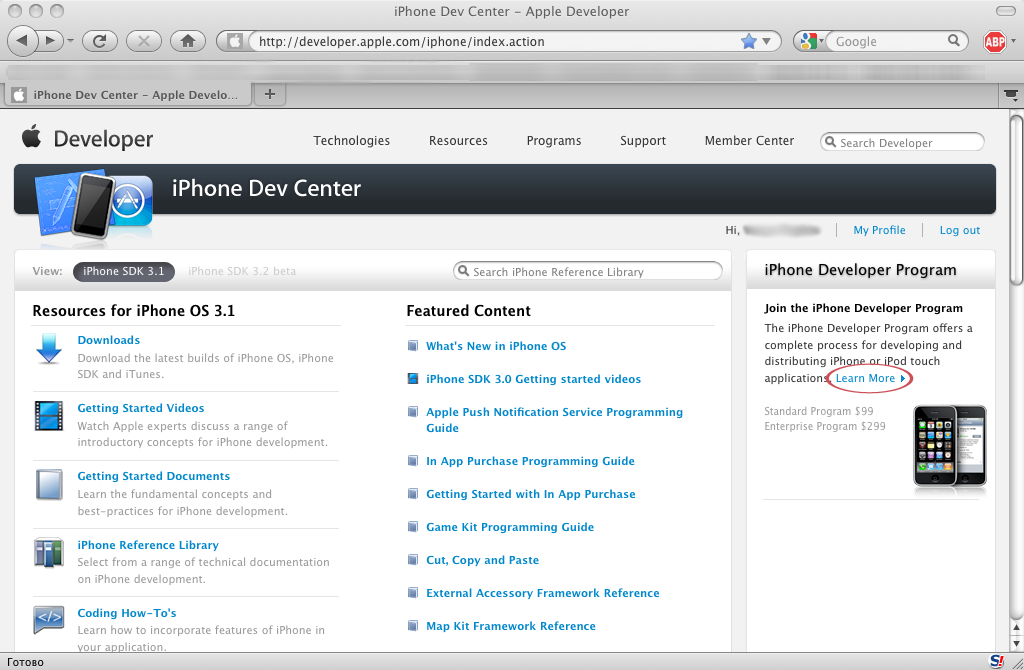Click the scrollbar down arrow

[x=1016, y=643]
